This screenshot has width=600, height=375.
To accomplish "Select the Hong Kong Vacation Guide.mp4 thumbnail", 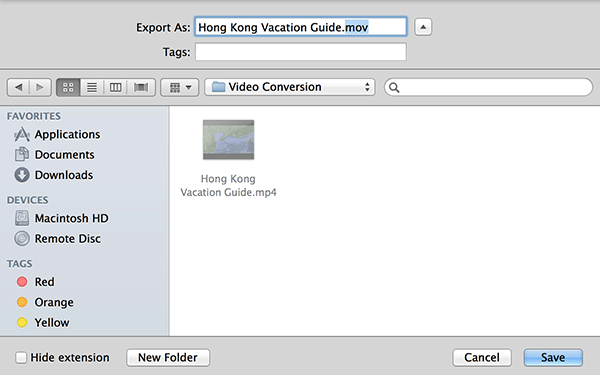I will 228,140.
